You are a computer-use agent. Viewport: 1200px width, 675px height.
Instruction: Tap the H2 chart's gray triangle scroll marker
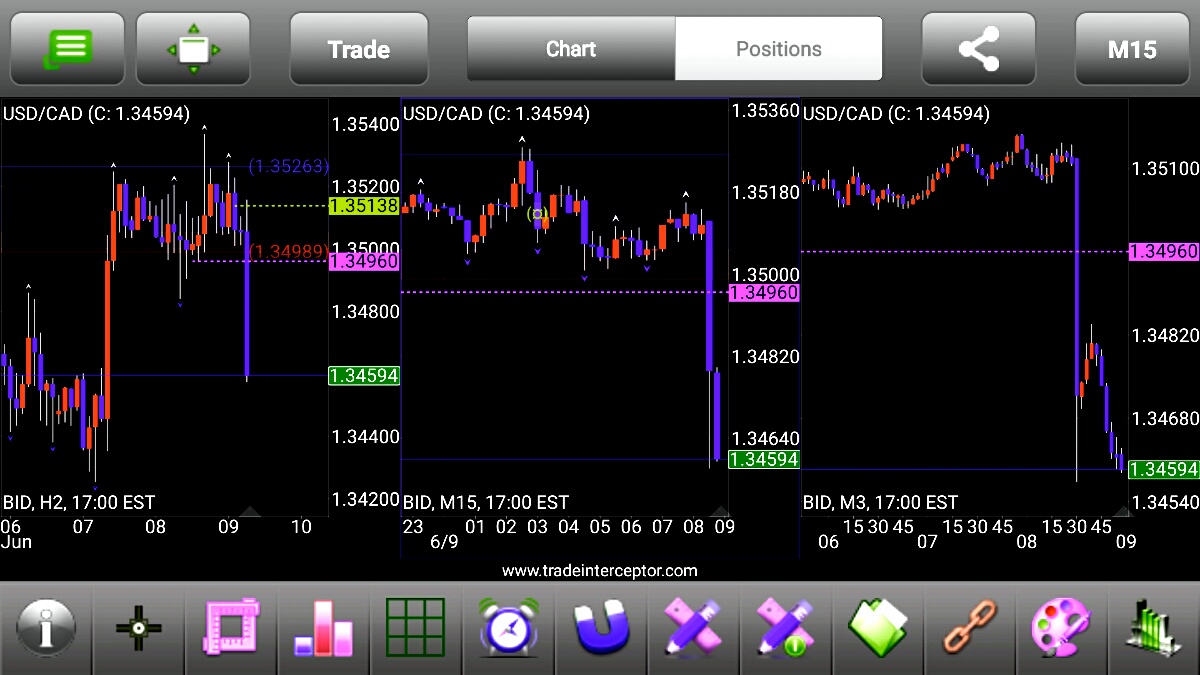point(250,512)
